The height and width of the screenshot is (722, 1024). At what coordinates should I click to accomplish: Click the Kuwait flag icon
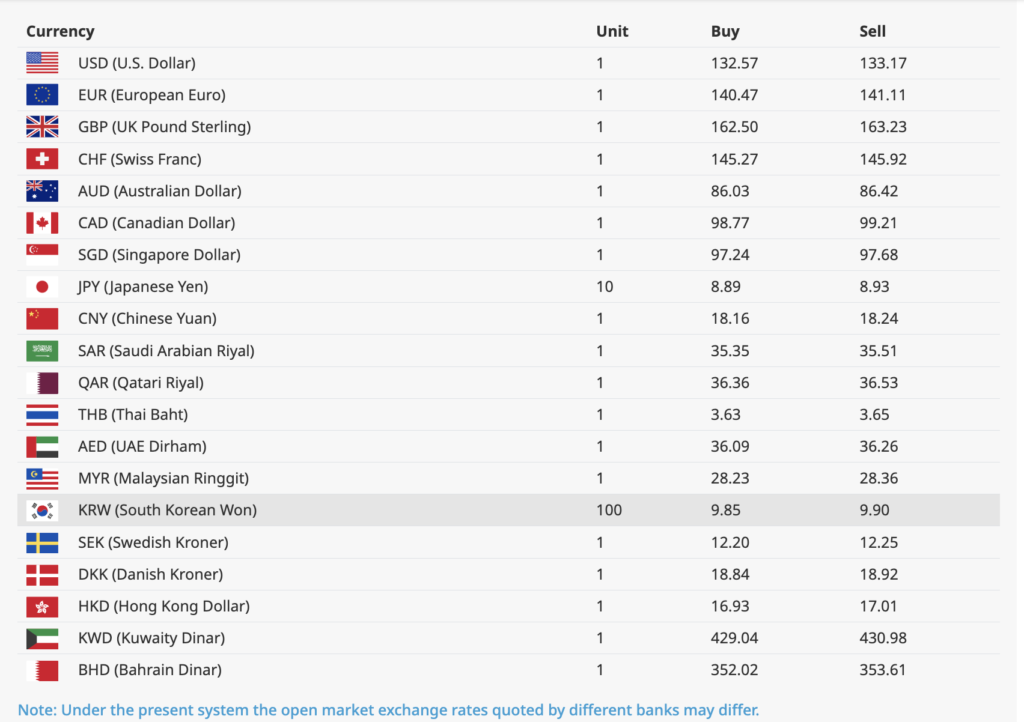tap(42, 638)
